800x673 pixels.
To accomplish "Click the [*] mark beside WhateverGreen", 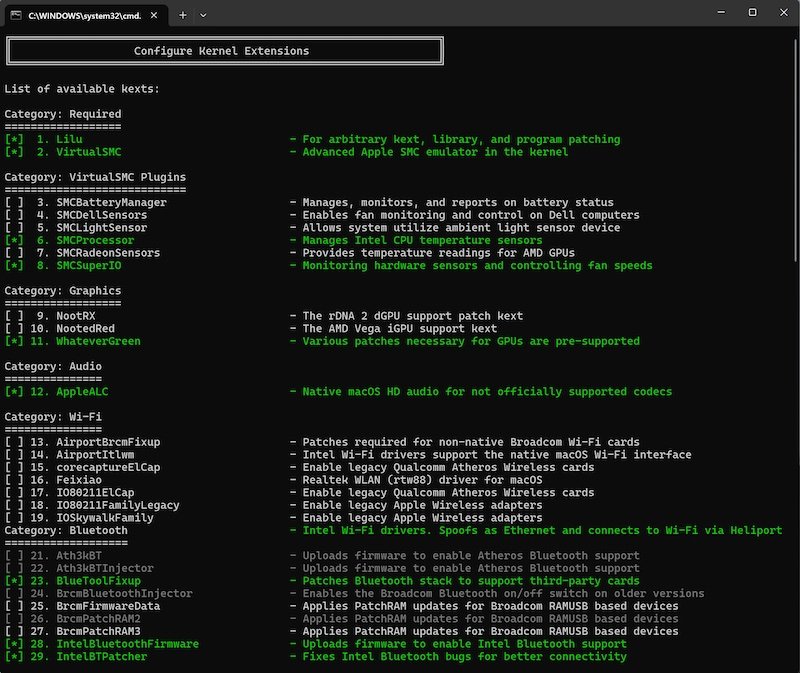I will pyautogui.click(x=14, y=341).
